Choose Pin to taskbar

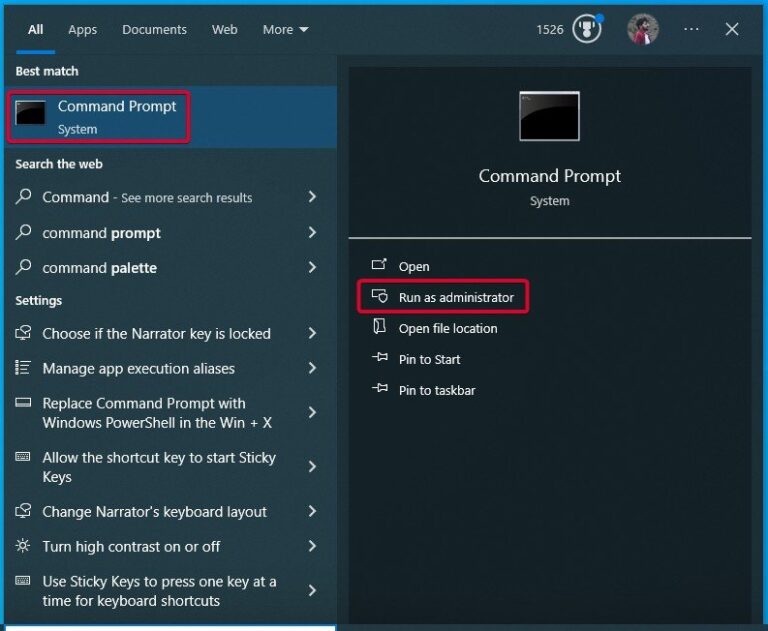(x=437, y=390)
